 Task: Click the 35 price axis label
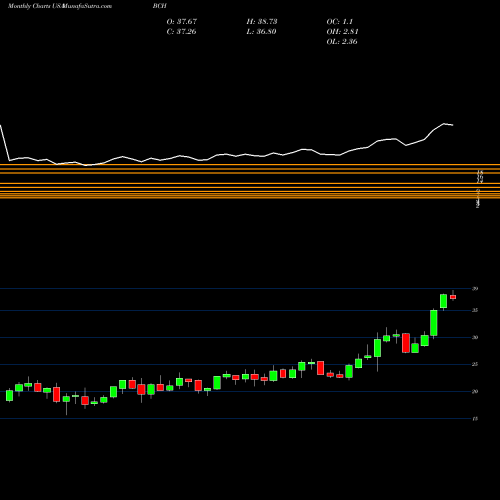tap(475, 310)
